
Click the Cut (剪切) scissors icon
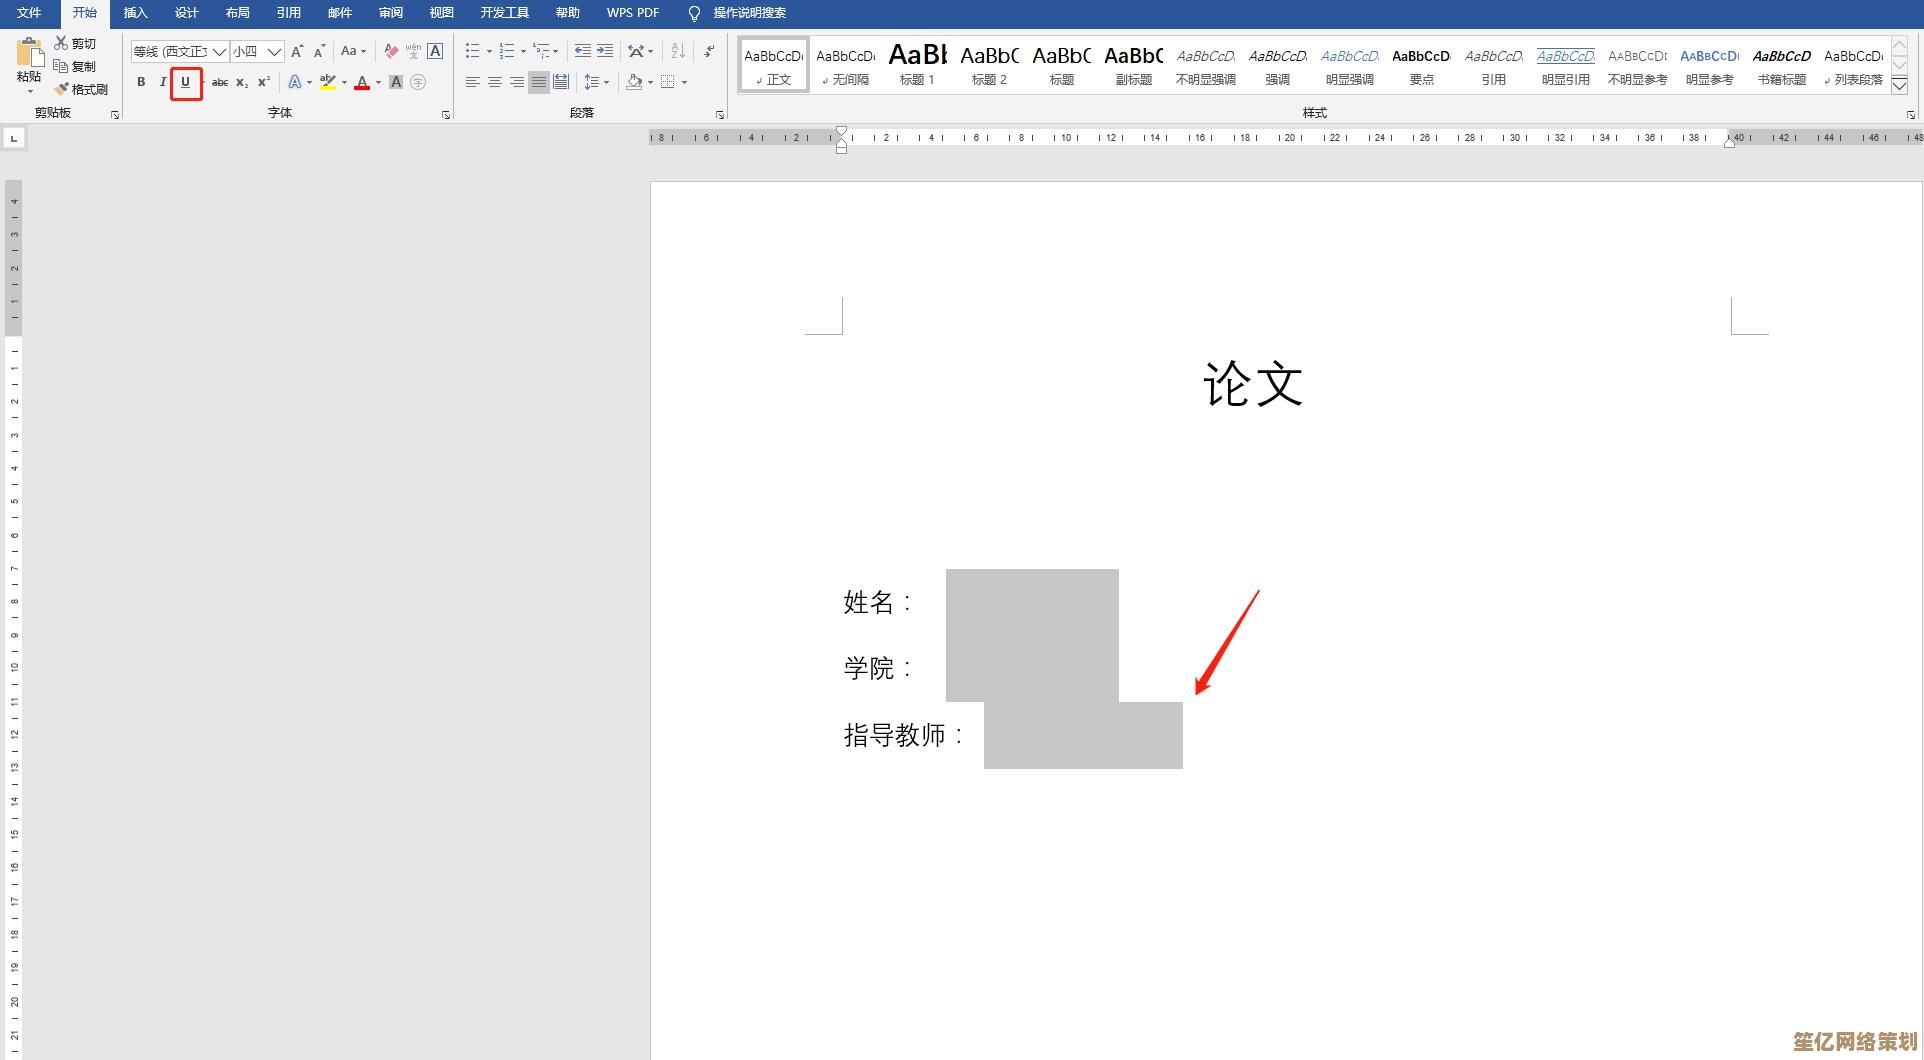pos(62,43)
